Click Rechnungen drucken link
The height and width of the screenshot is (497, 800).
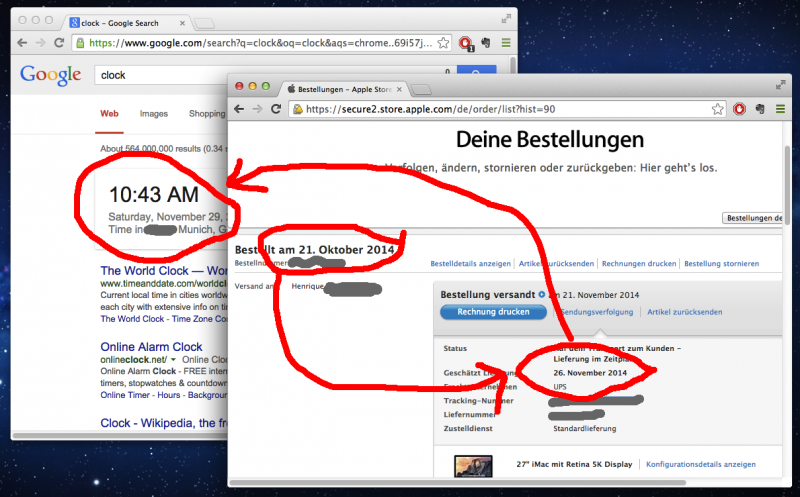pyautogui.click(x=639, y=264)
